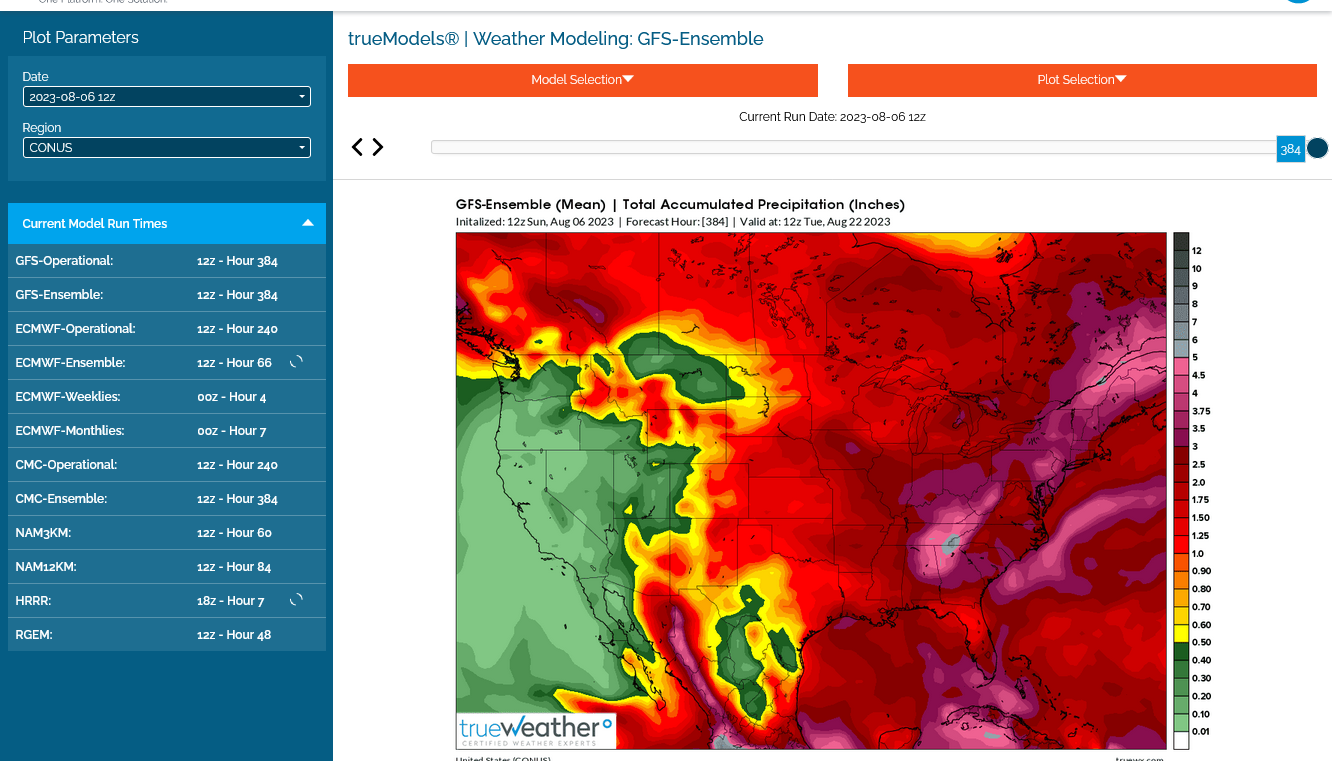This screenshot has height=761, width=1332.
Task: Select the CMC-Operational row
Action: [x=167, y=465]
